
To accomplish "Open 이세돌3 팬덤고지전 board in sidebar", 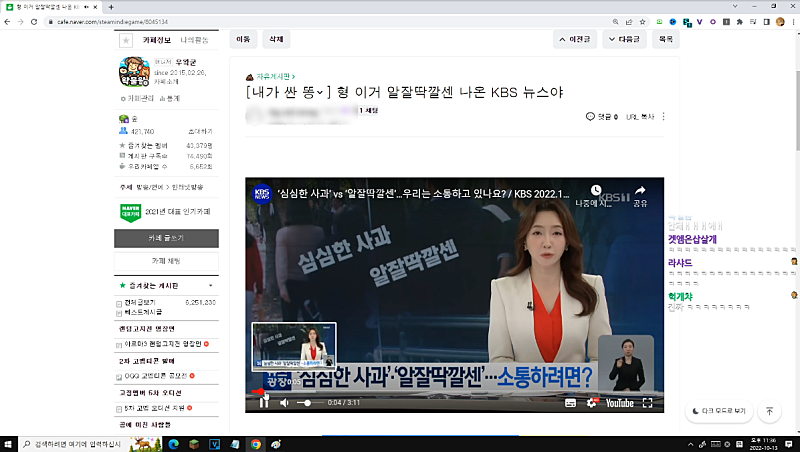I will [x=163, y=344].
